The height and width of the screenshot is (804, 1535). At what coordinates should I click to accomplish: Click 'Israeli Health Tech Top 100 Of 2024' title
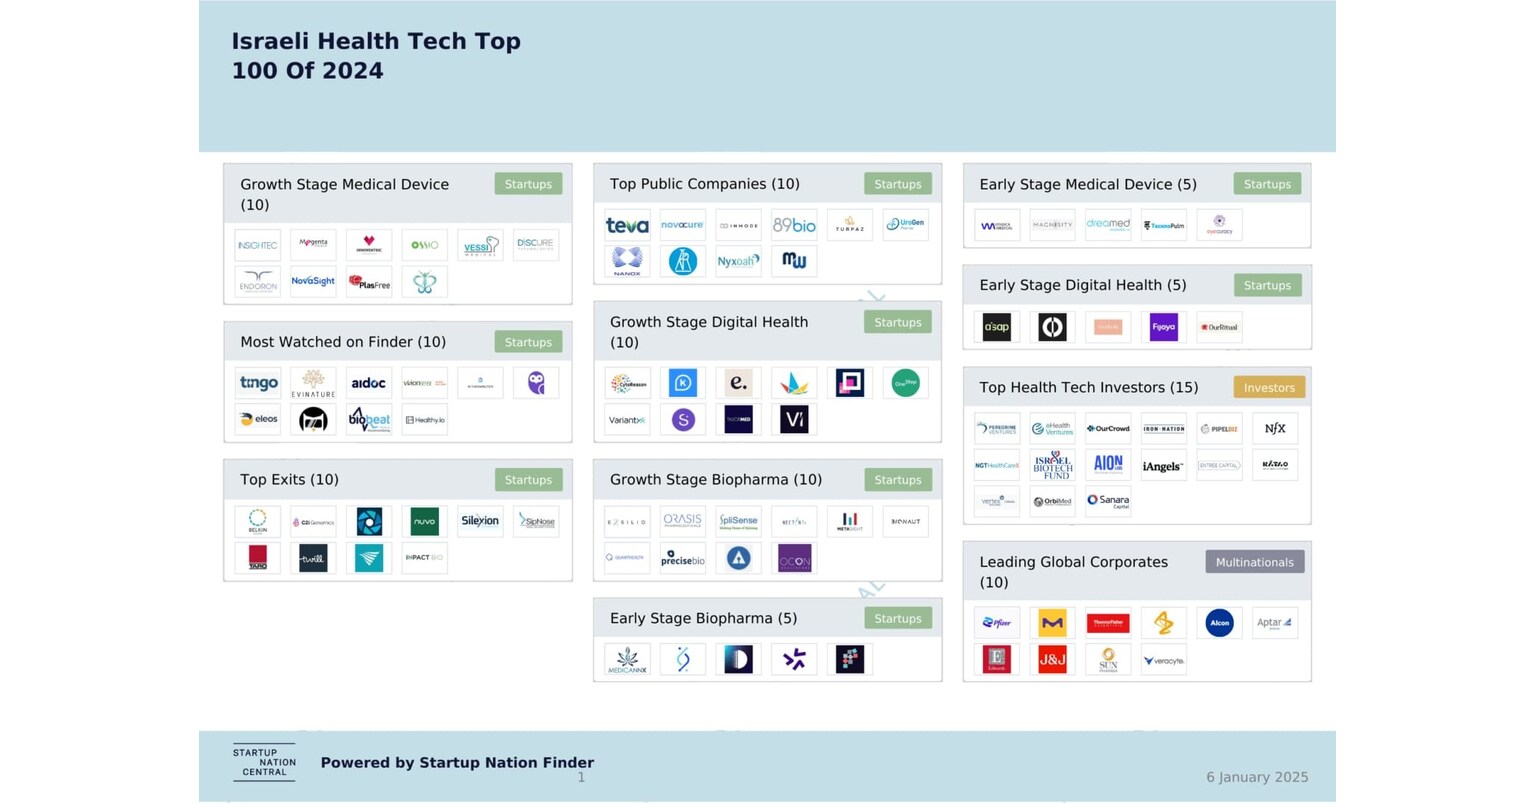376,56
